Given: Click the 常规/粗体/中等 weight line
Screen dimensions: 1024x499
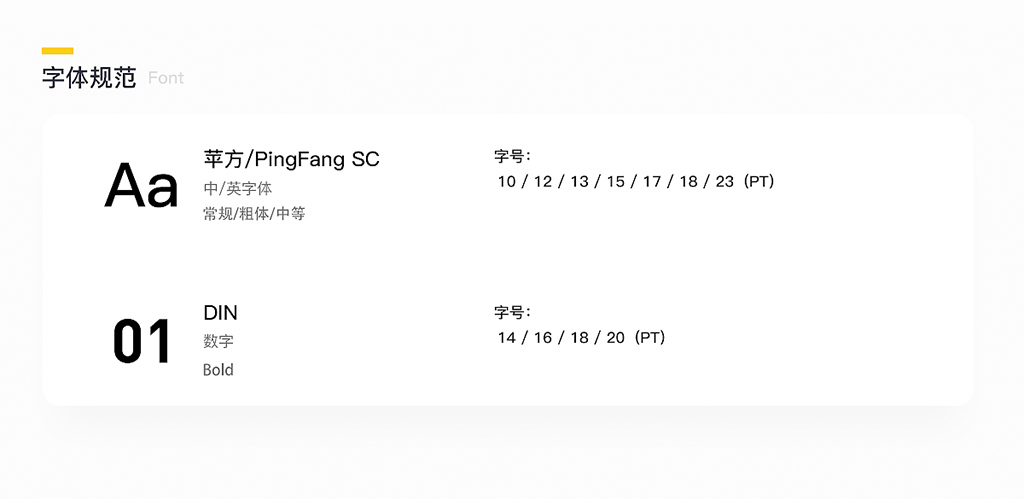Looking at the screenshot, I should pos(254,214).
